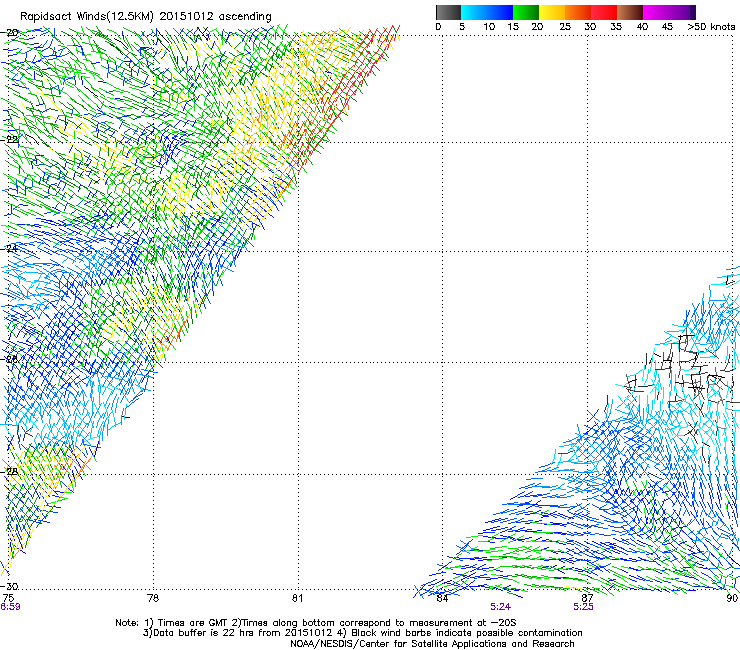Image resolution: width=740 pixels, height=650 pixels.
Task: Click the latitude label '-24'
Action: 11,249
